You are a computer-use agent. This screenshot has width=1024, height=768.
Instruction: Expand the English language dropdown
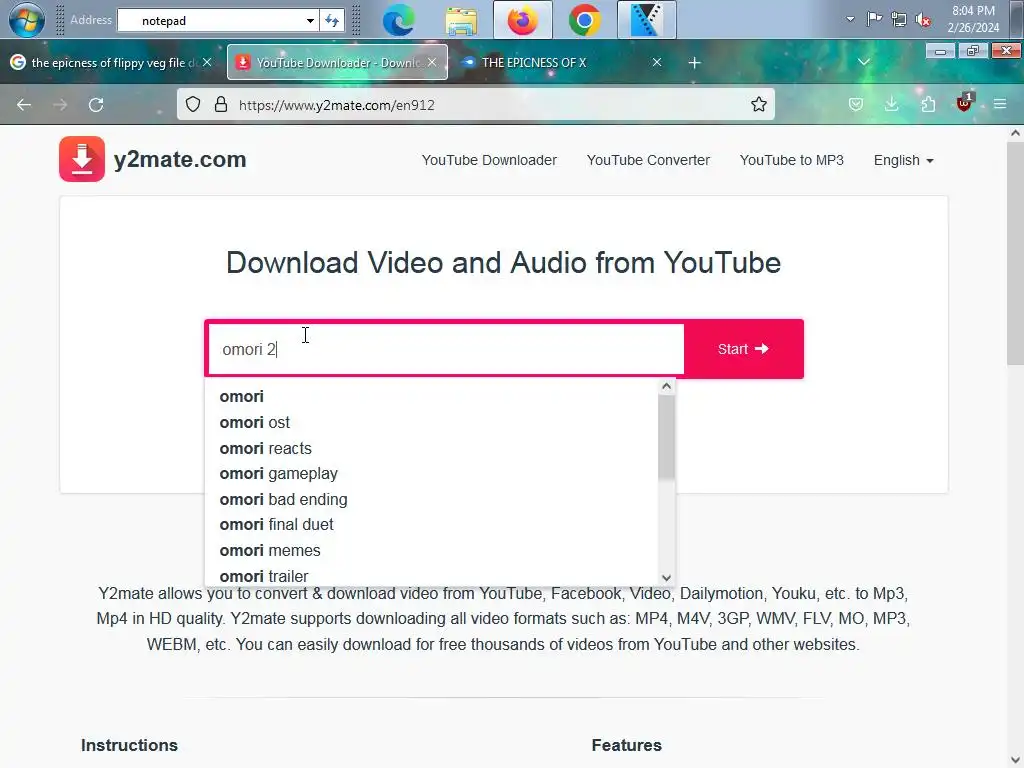904,160
